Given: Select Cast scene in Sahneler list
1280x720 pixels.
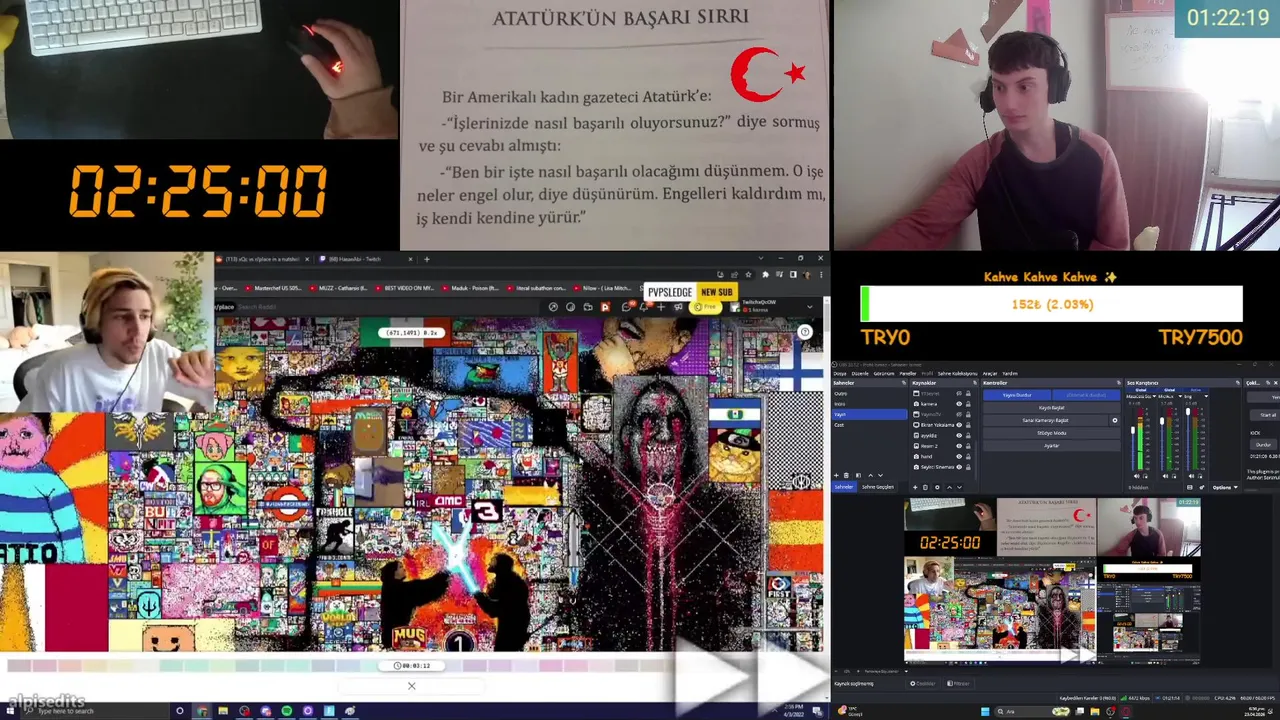Looking at the screenshot, I should (x=869, y=425).
